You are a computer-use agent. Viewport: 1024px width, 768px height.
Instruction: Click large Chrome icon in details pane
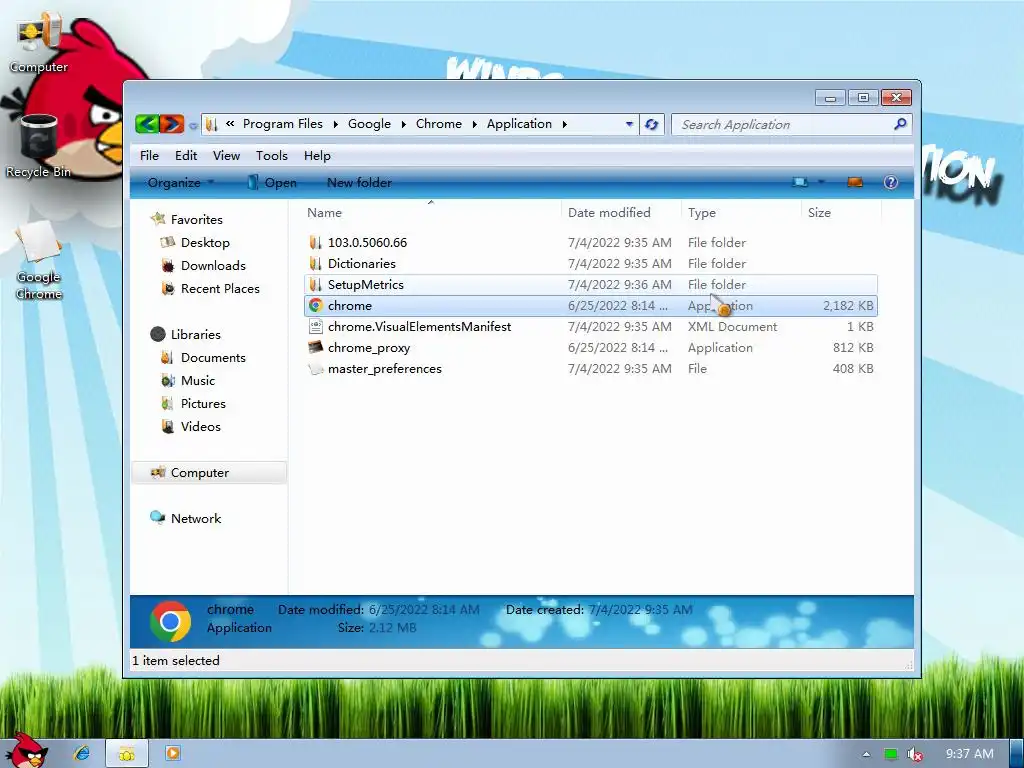pyautogui.click(x=170, y=621)
